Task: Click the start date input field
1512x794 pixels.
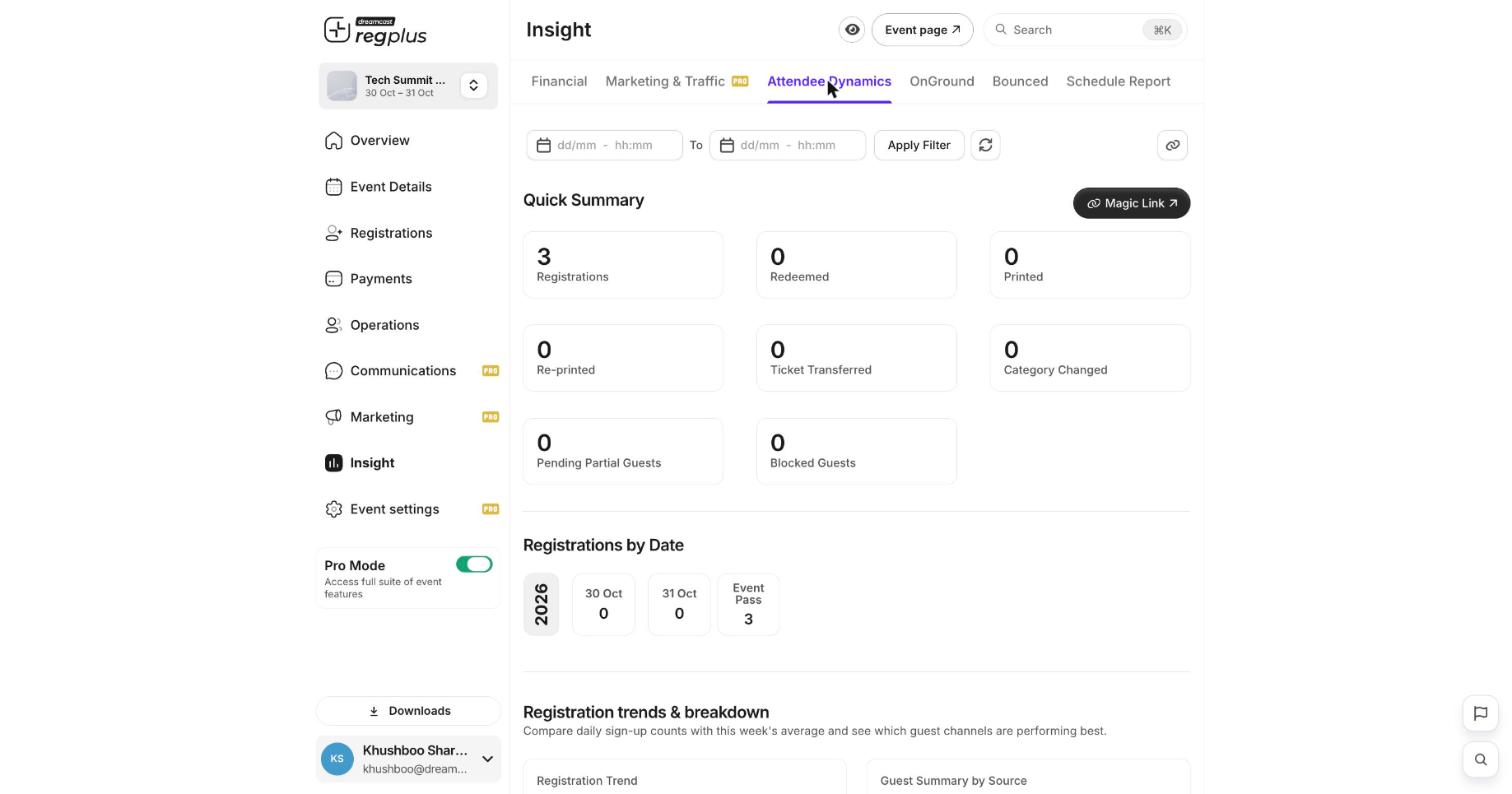Action: tap(604, 145)
